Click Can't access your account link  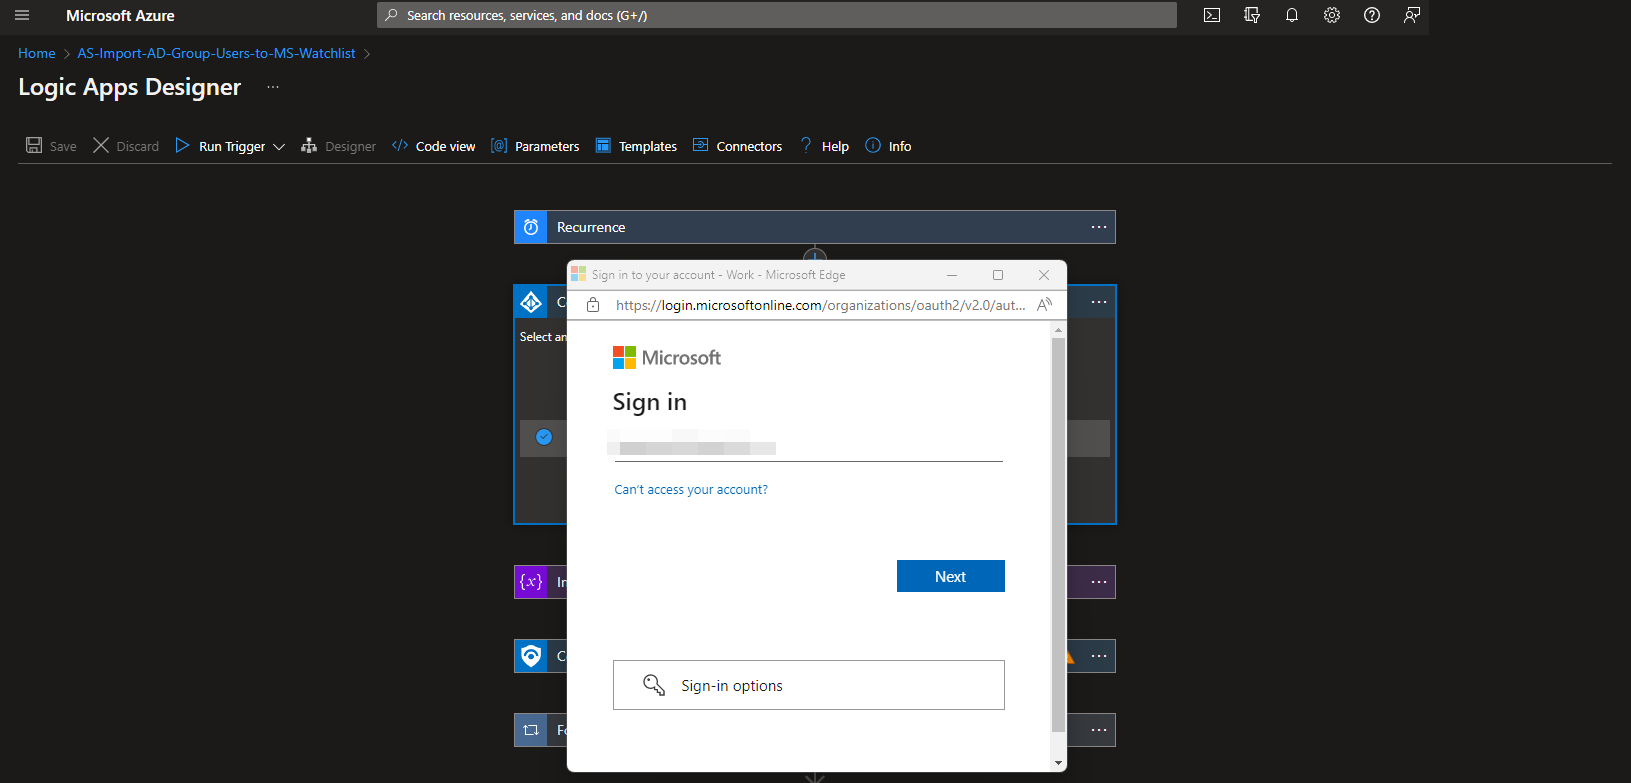tap(691, 490)
